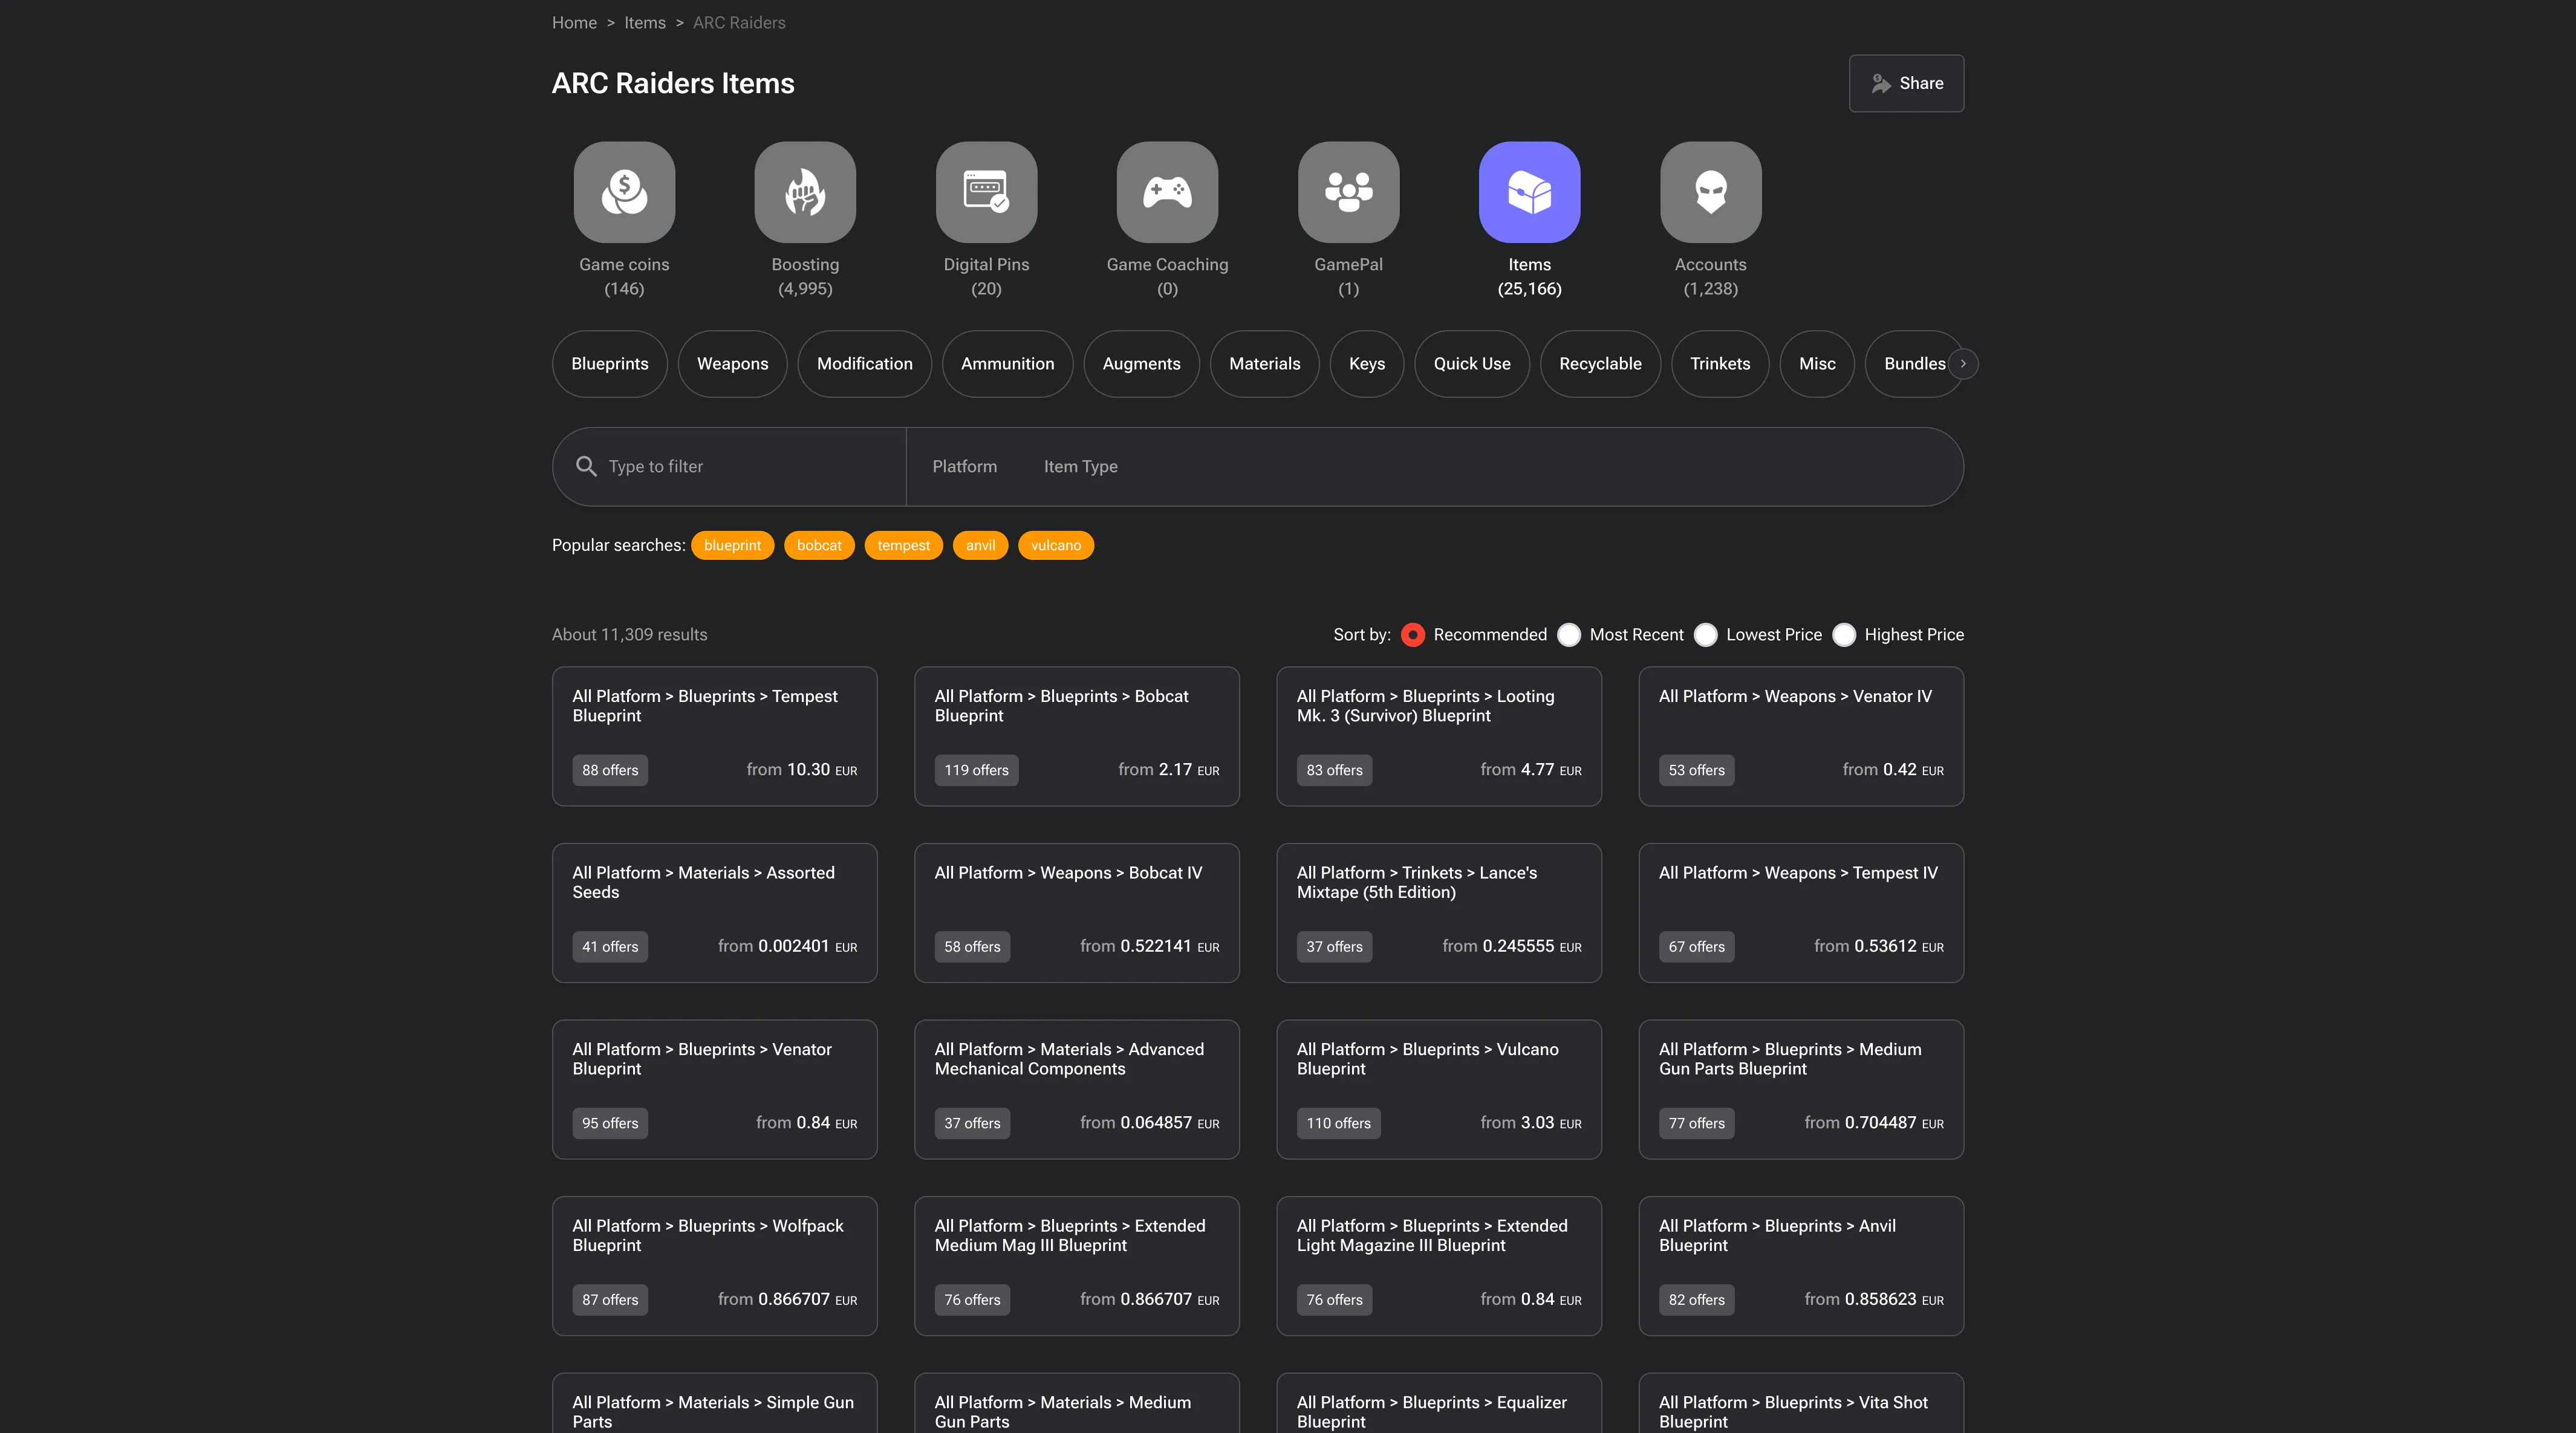Select the Items treasure chest icon
This screenshot has width=2576, height=1433.
coord(1529,192)
